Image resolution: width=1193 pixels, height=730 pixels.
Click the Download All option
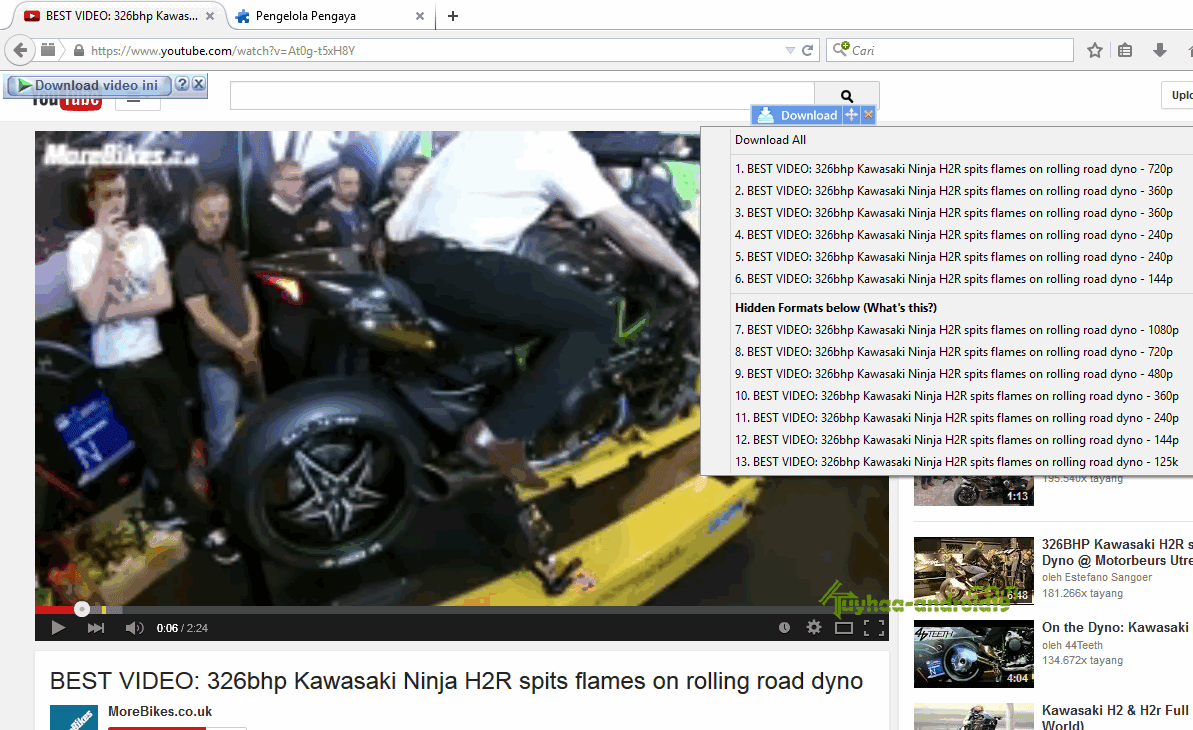pos(770,140)
